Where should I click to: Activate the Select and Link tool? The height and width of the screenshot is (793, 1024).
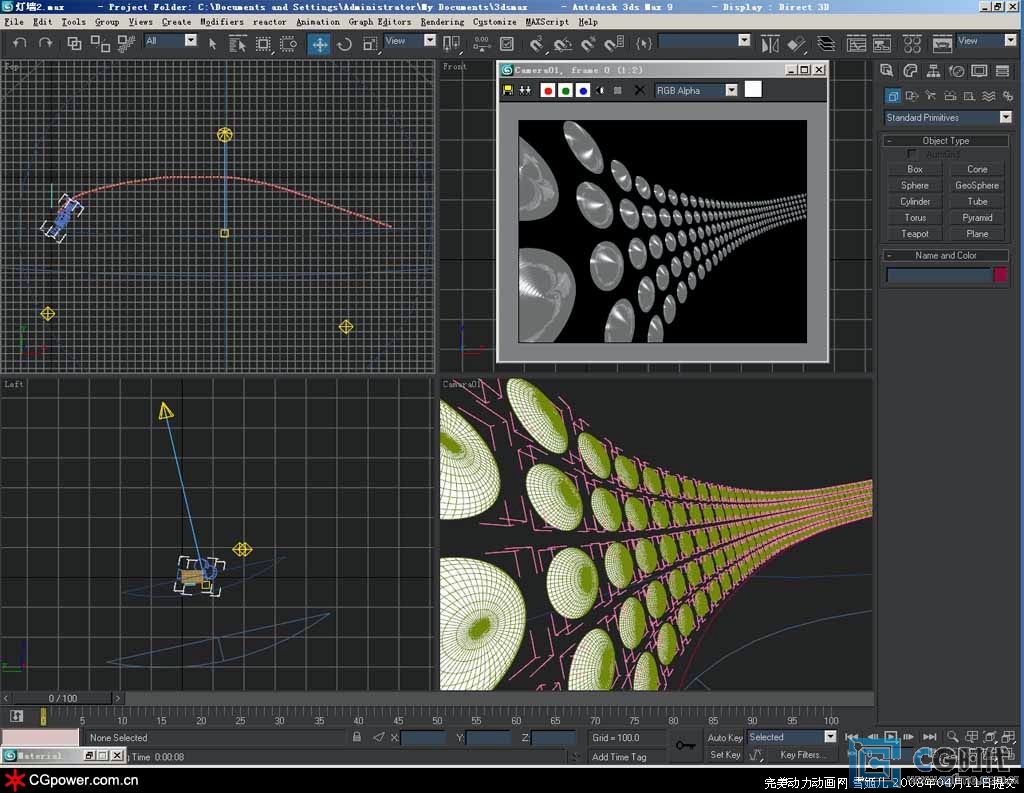(x=74, y=44)
